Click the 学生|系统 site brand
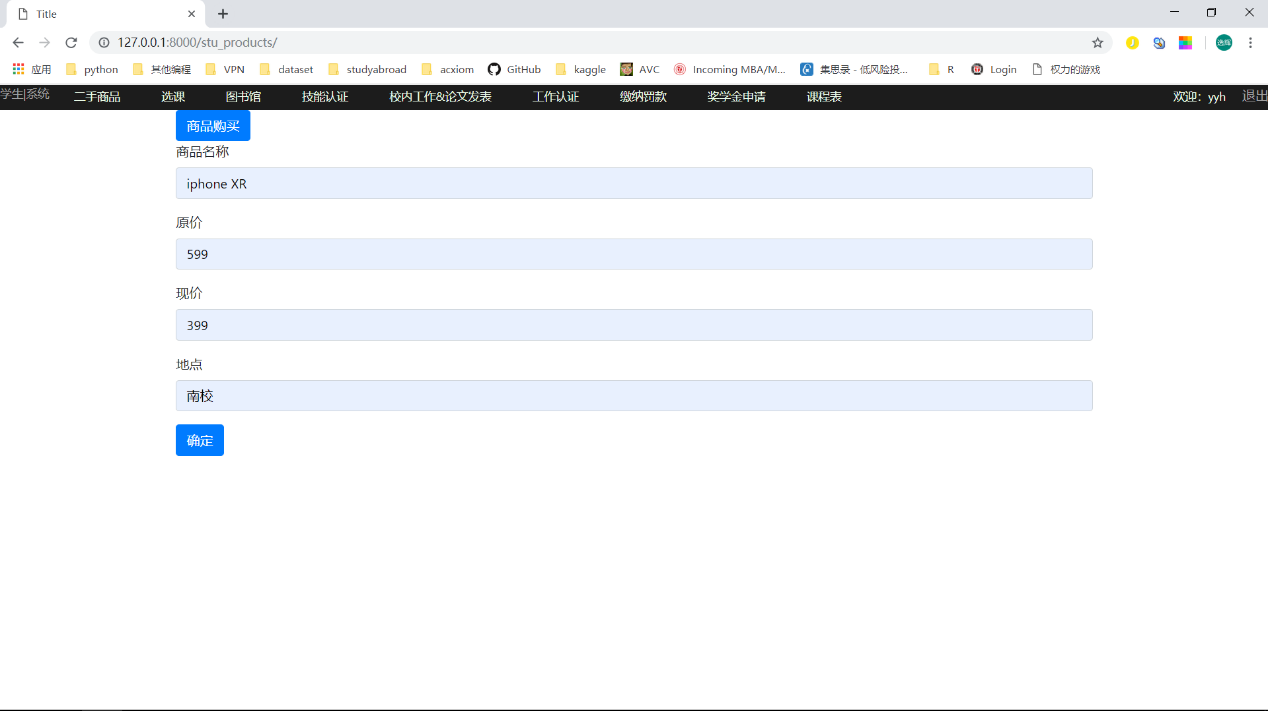 point(25,94)
